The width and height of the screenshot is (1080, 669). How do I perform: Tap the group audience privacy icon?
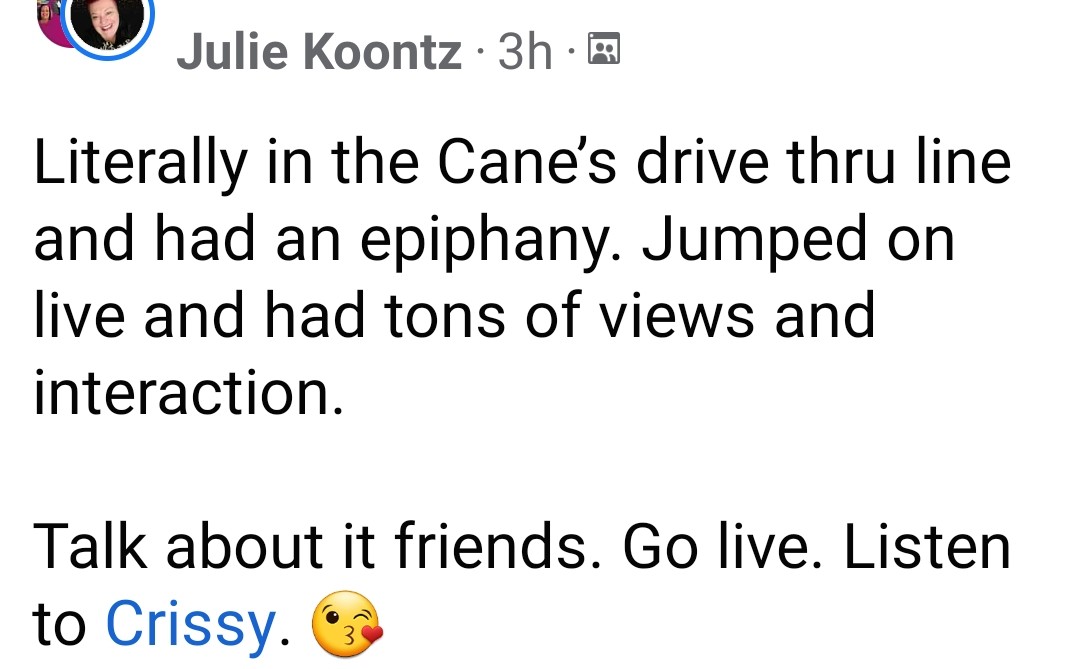click(x=604, y=49)
